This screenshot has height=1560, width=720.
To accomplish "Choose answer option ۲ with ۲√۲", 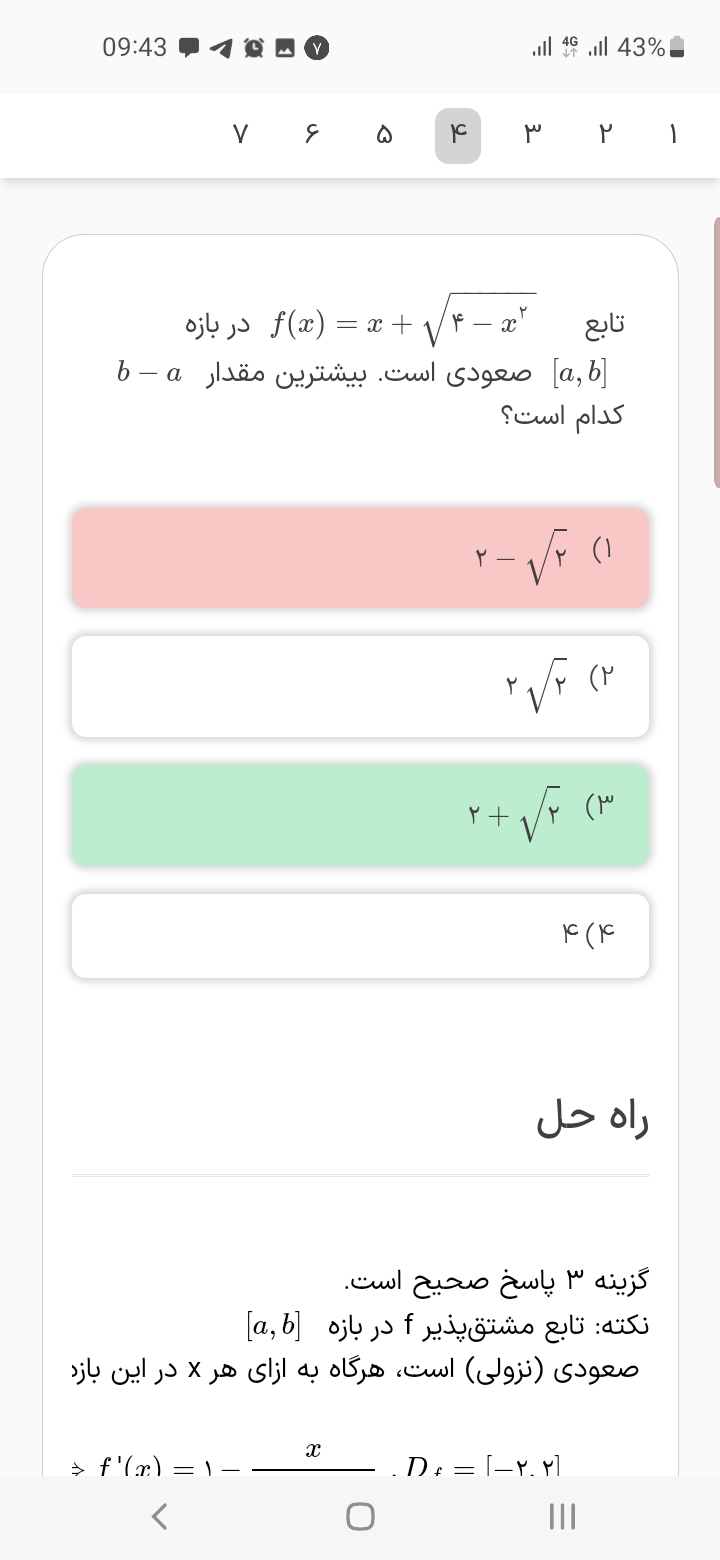I will pyautogui.click(x=360, y=686).
